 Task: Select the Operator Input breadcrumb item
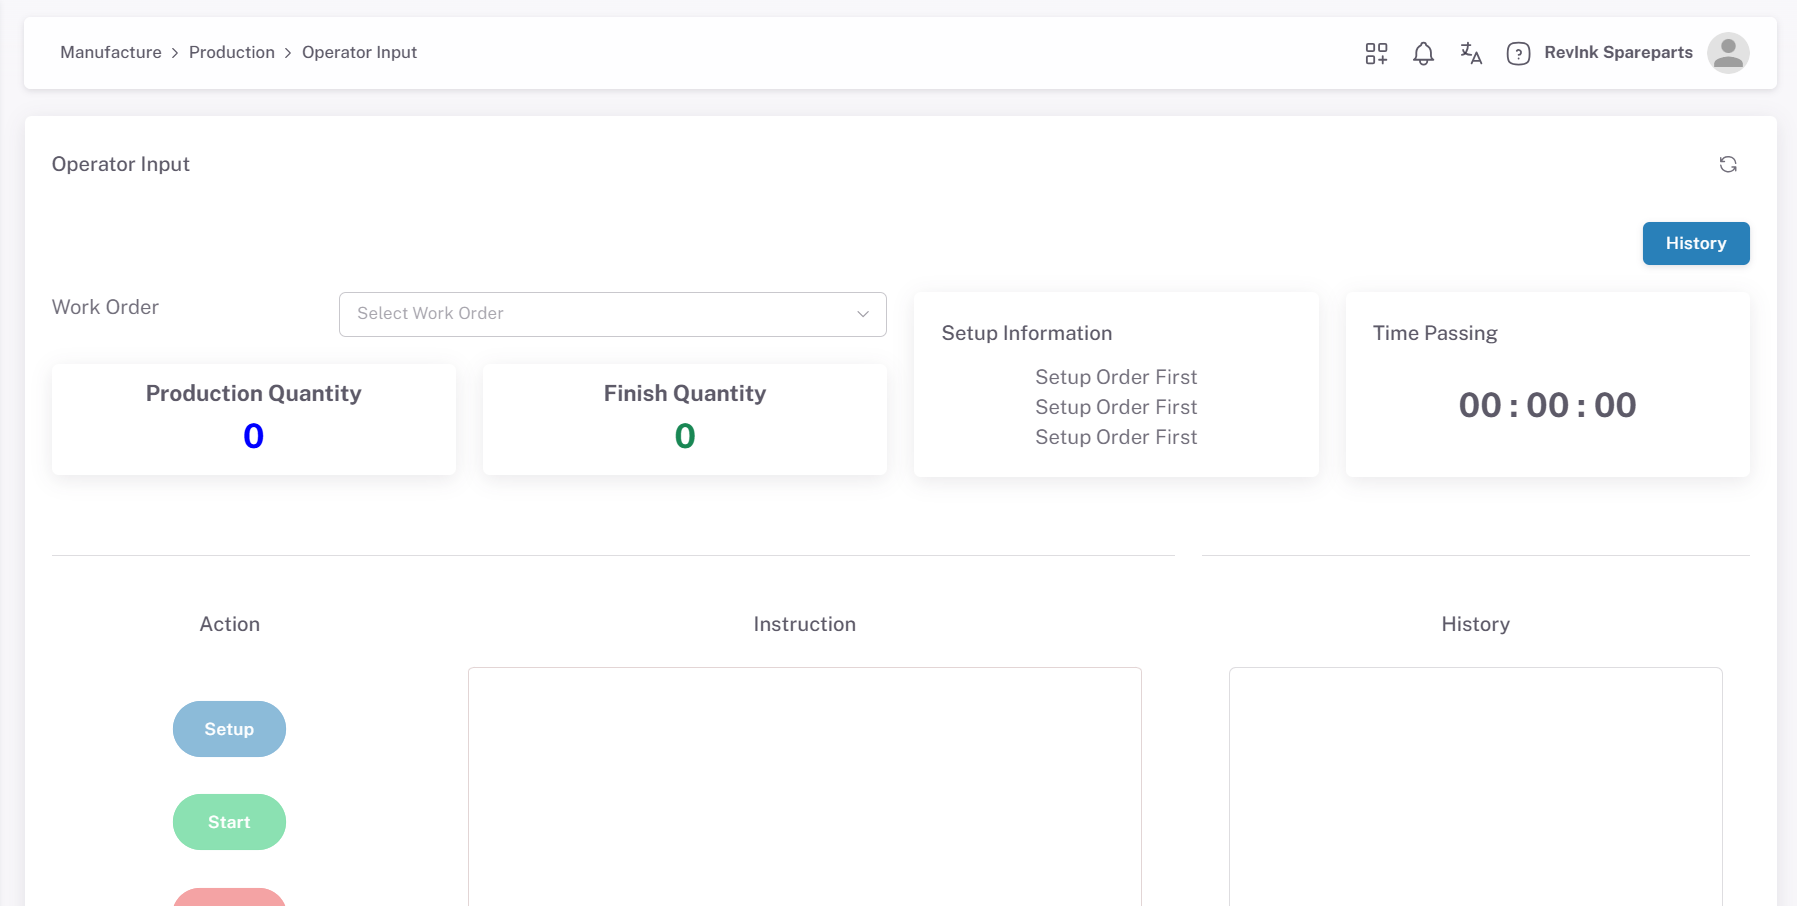tap(359, 53)
